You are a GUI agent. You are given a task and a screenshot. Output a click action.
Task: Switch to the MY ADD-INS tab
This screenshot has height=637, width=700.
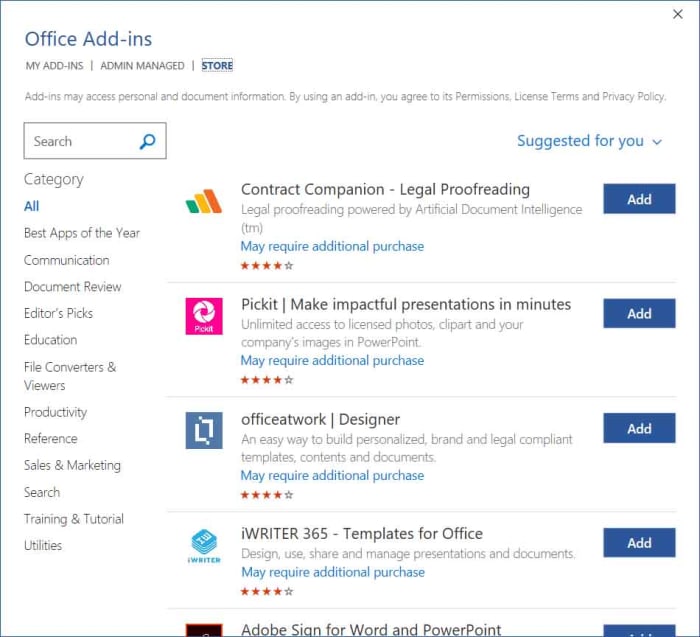54,66
